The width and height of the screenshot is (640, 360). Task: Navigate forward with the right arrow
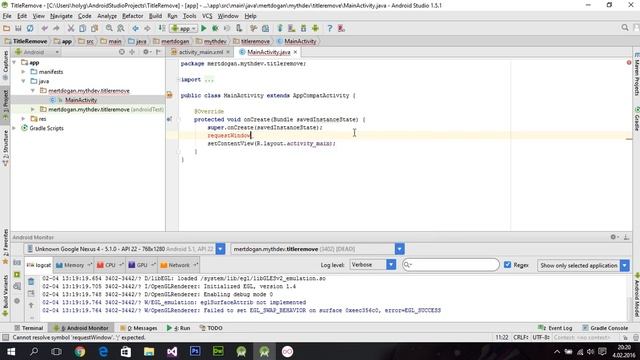[x=147, y=28]
